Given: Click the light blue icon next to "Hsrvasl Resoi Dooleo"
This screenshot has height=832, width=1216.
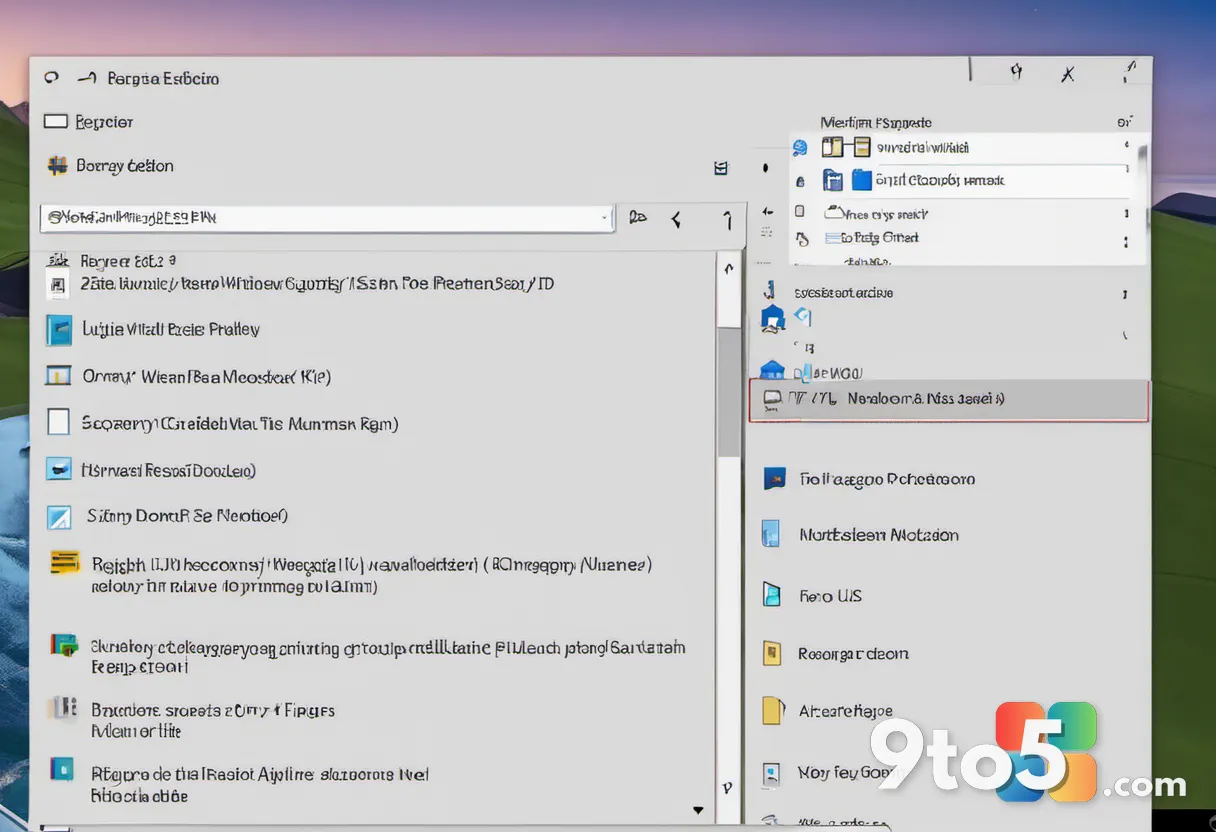Looking at the screenshot, I should [x=59, y=470].
